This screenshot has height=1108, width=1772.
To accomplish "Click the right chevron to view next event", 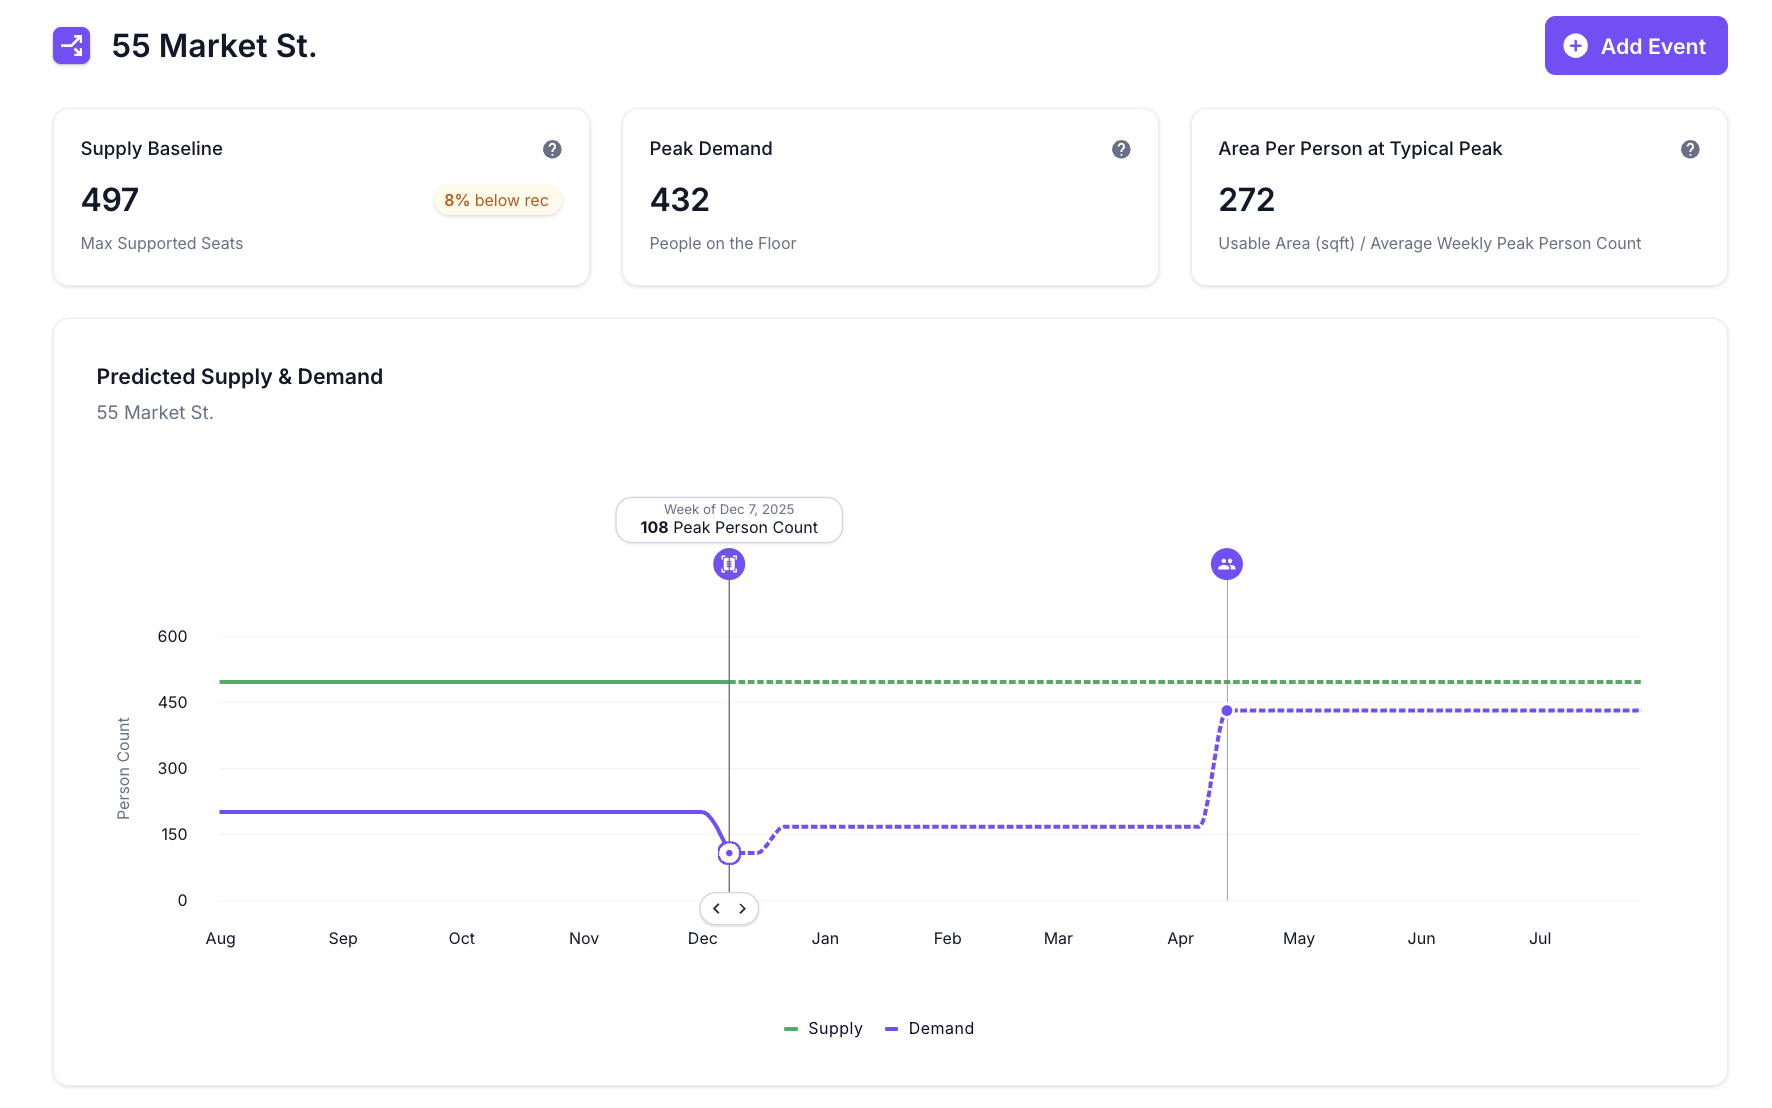I will point(742,908).
